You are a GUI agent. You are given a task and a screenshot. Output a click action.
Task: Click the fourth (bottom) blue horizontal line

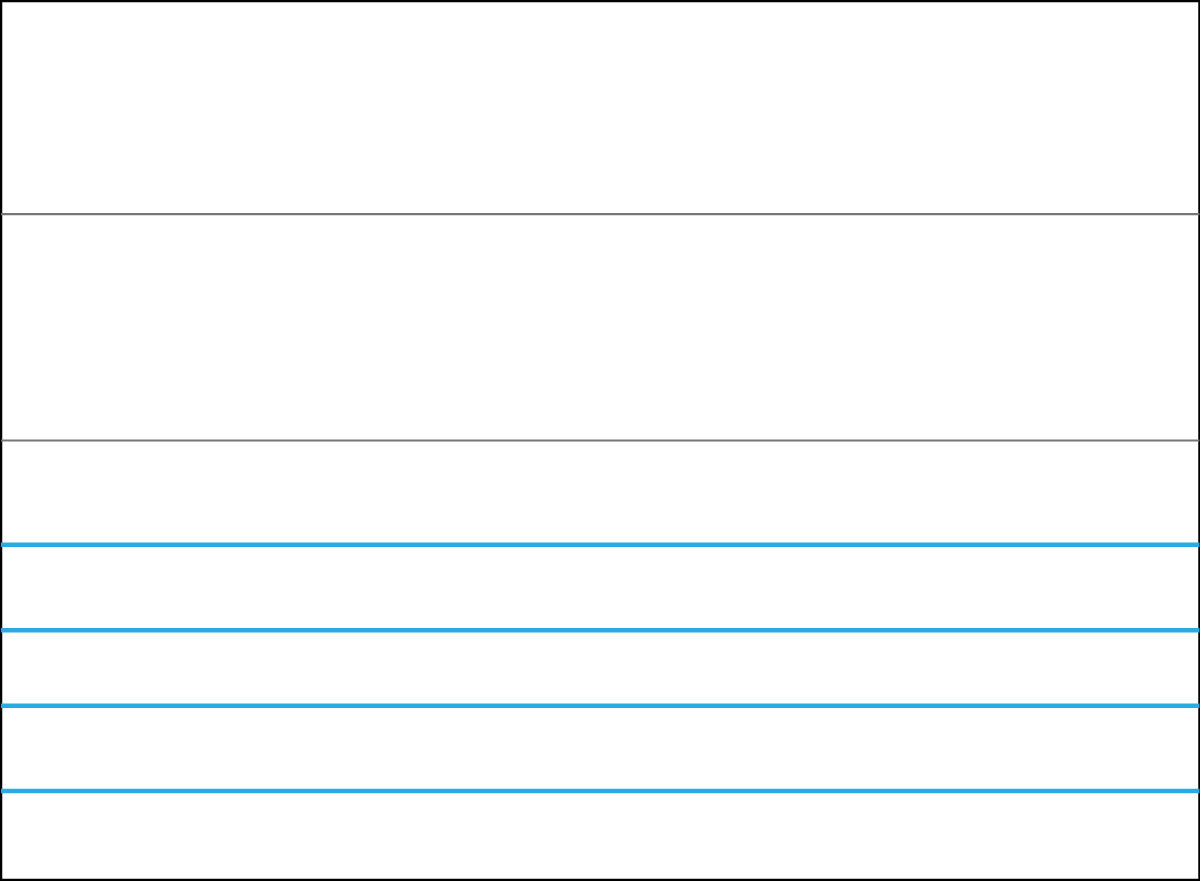(x=600, y=791)
